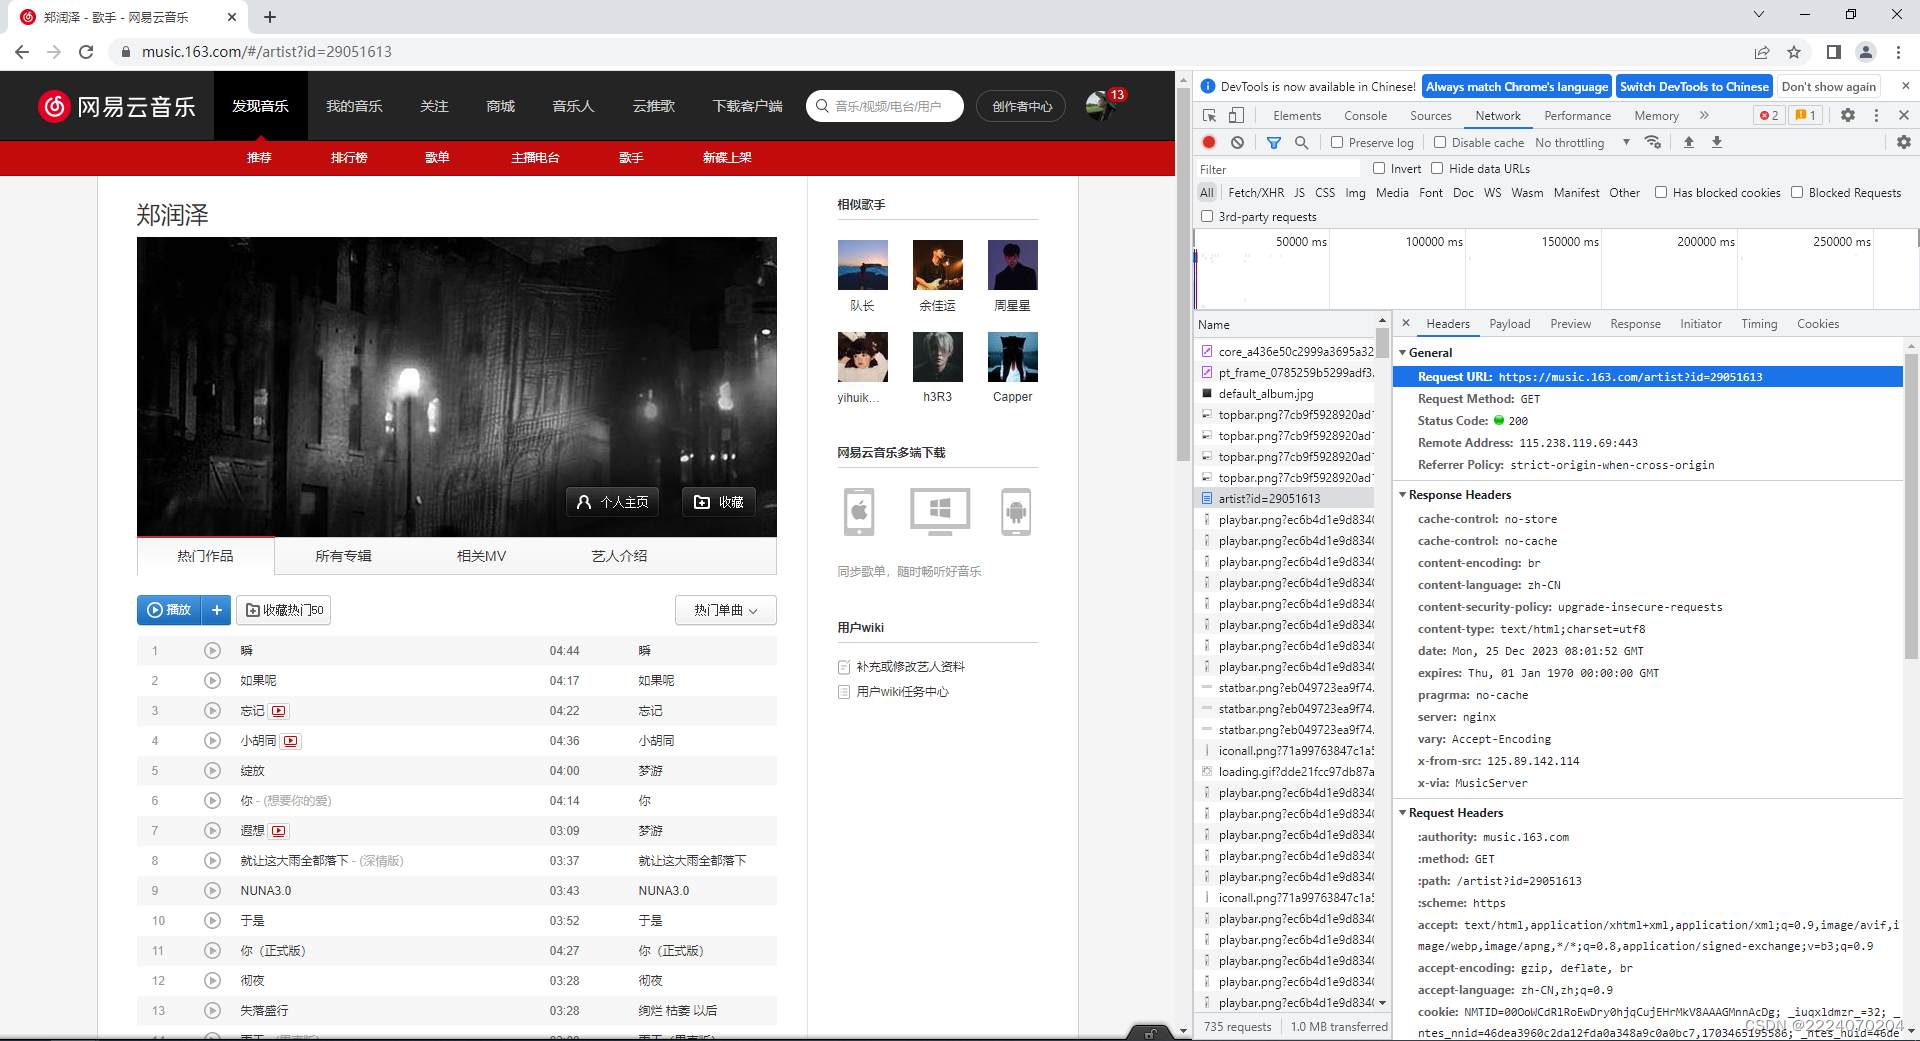Screen dimensions: 1920x1041
Task: Show more DevTools panels chevron
Action: pyautogui.click(x=1704, y=116)
